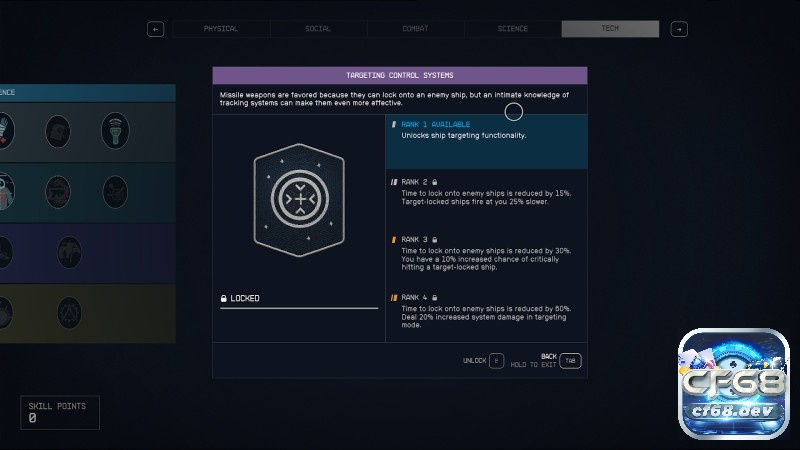Click the padlock icon next to LOCKED
This screenshot has width=800, height=450.
(x=223, y=298)
